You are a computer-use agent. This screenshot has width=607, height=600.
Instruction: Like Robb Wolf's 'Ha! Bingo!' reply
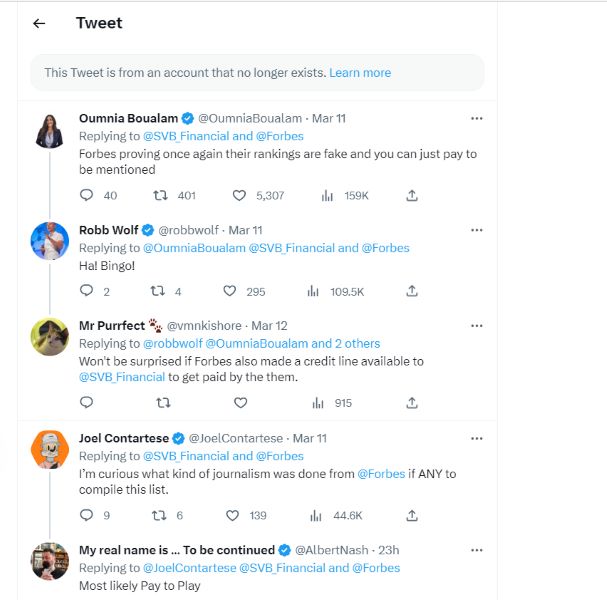click(x=230, y=291)
